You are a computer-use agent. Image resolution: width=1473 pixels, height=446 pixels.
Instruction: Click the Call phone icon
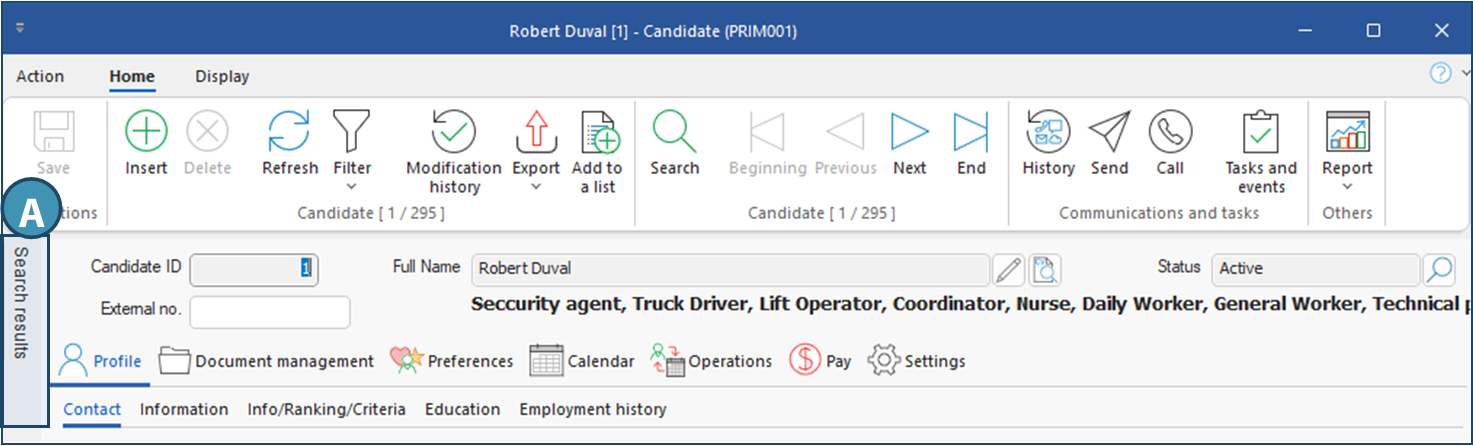1170,131
